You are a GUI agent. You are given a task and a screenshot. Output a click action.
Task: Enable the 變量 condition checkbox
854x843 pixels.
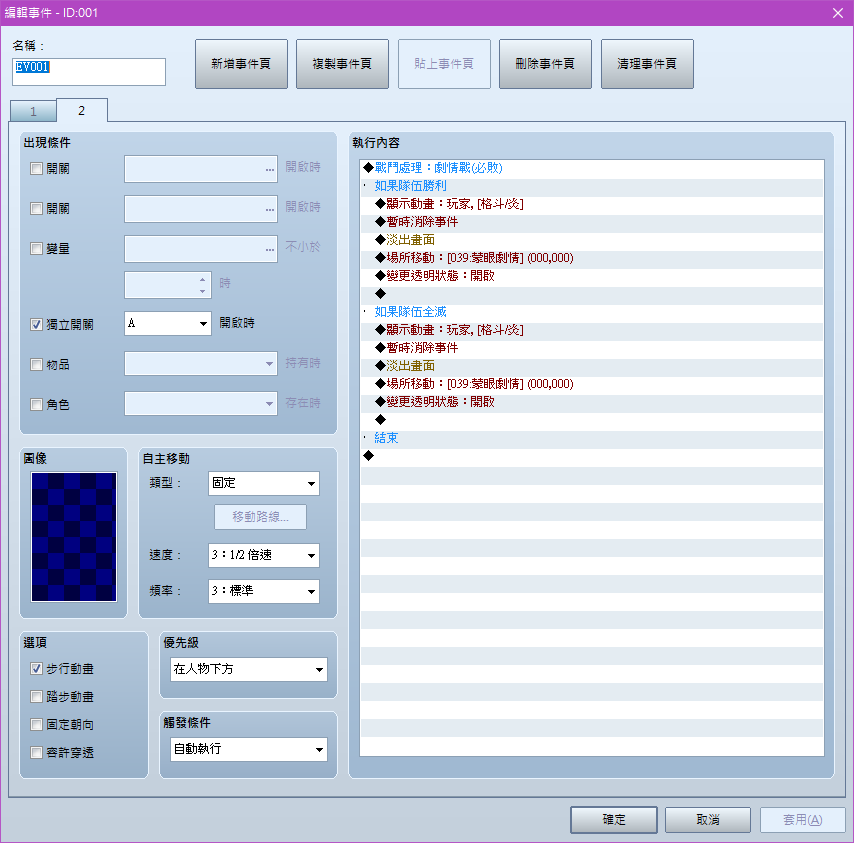(x=36, y=249)
